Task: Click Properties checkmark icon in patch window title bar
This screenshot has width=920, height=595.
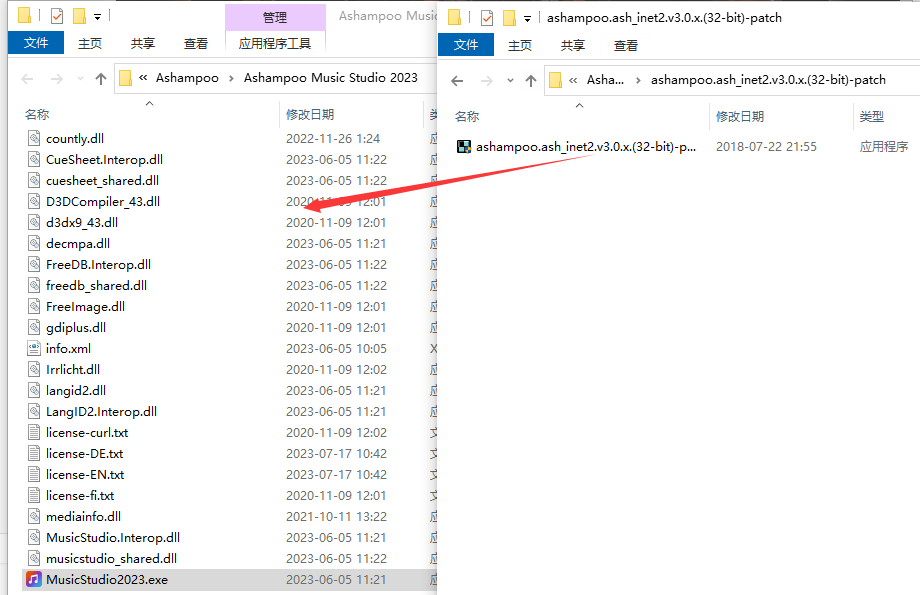Action: tap(487, 18)
